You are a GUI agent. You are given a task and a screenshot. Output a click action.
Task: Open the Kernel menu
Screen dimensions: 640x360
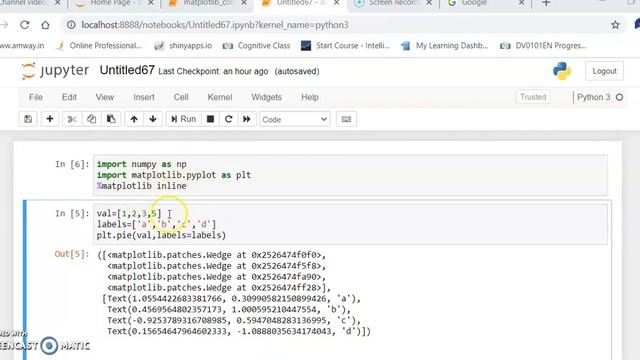click(x=220, y=97)
